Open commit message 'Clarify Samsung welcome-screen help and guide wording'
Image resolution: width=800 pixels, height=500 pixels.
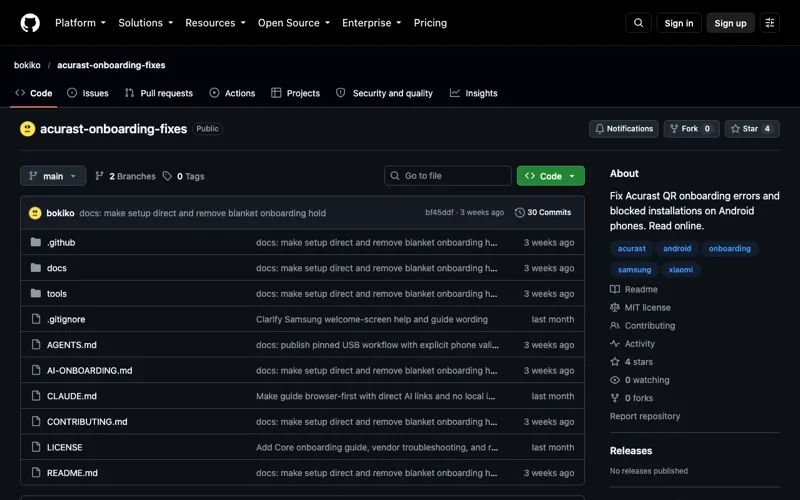coord(372,319)
